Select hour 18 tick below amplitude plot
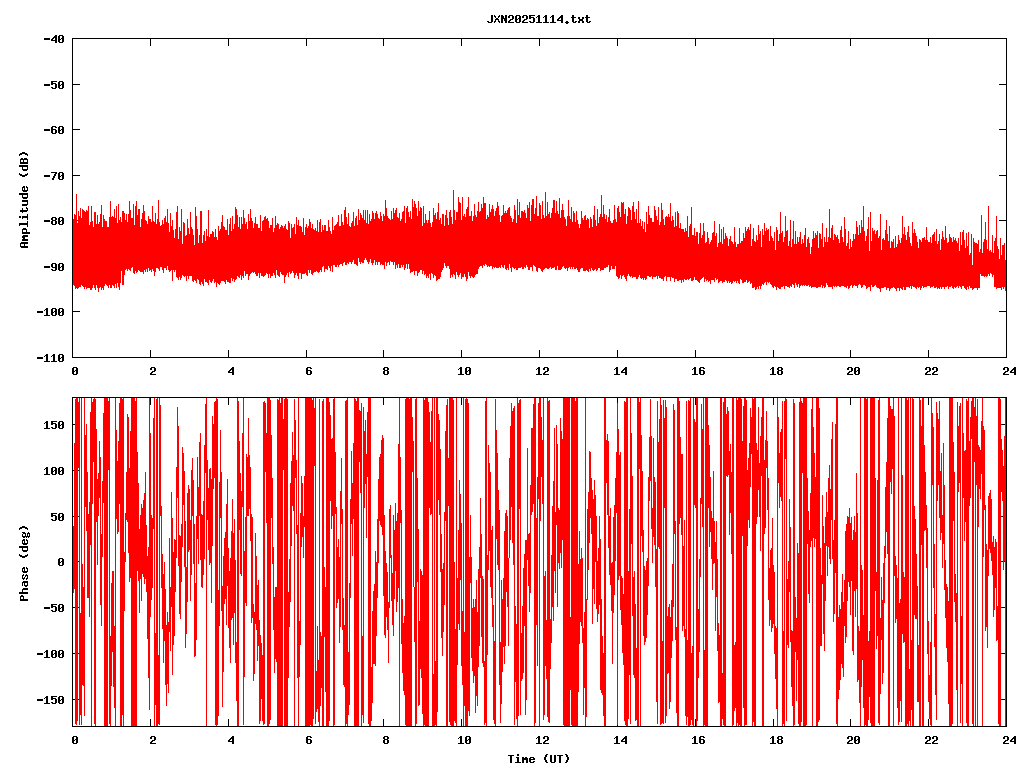This screenshot has height=768, width=1024. point(774,370)
